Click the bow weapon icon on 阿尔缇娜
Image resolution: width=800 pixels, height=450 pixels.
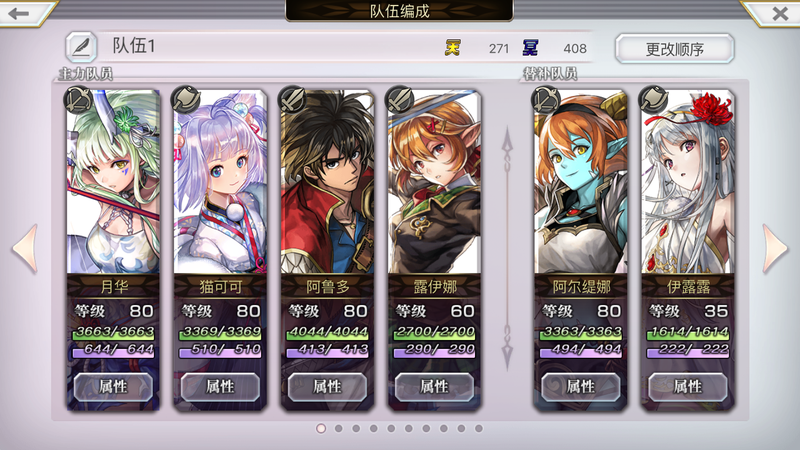pyautogui.click(x=545, y=99)
